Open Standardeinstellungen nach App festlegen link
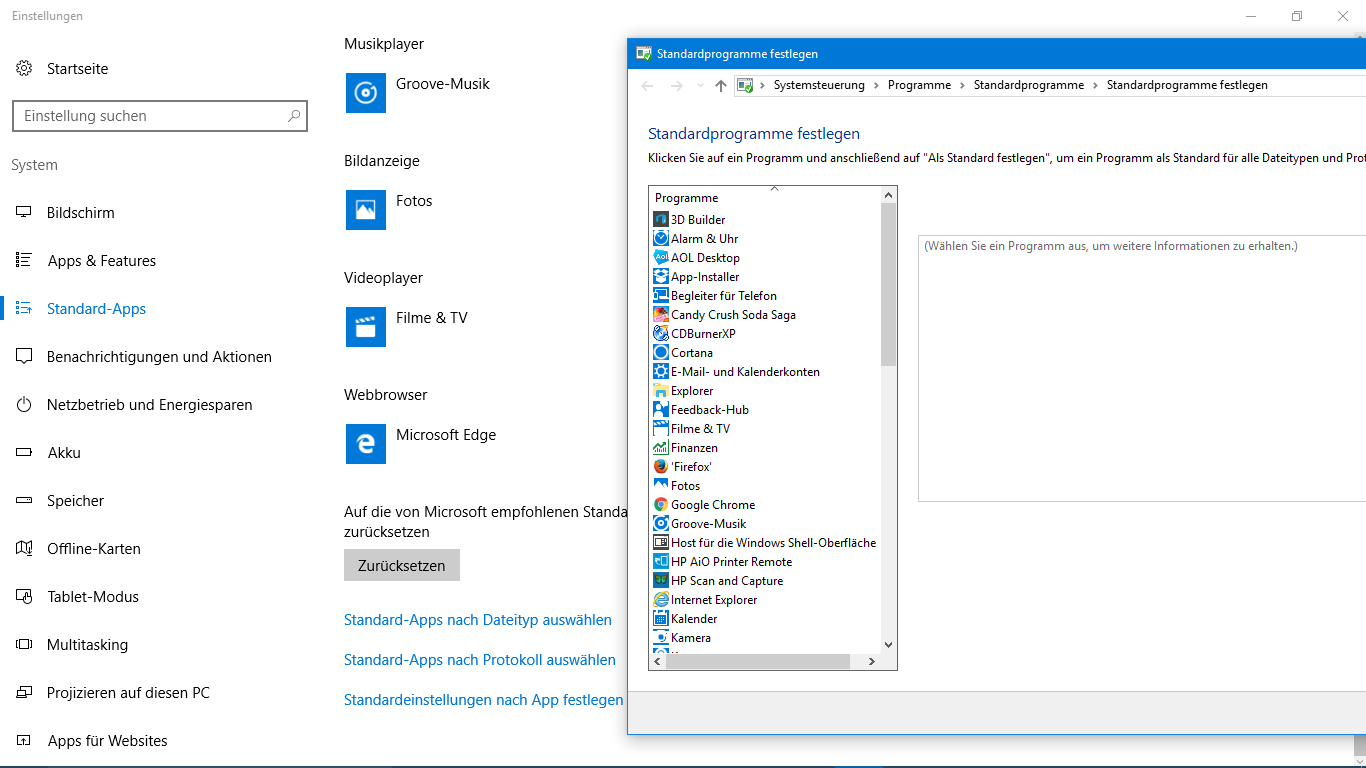Image resolution: width=1366 pixels, height=768 pixels. tap(484, 700)
